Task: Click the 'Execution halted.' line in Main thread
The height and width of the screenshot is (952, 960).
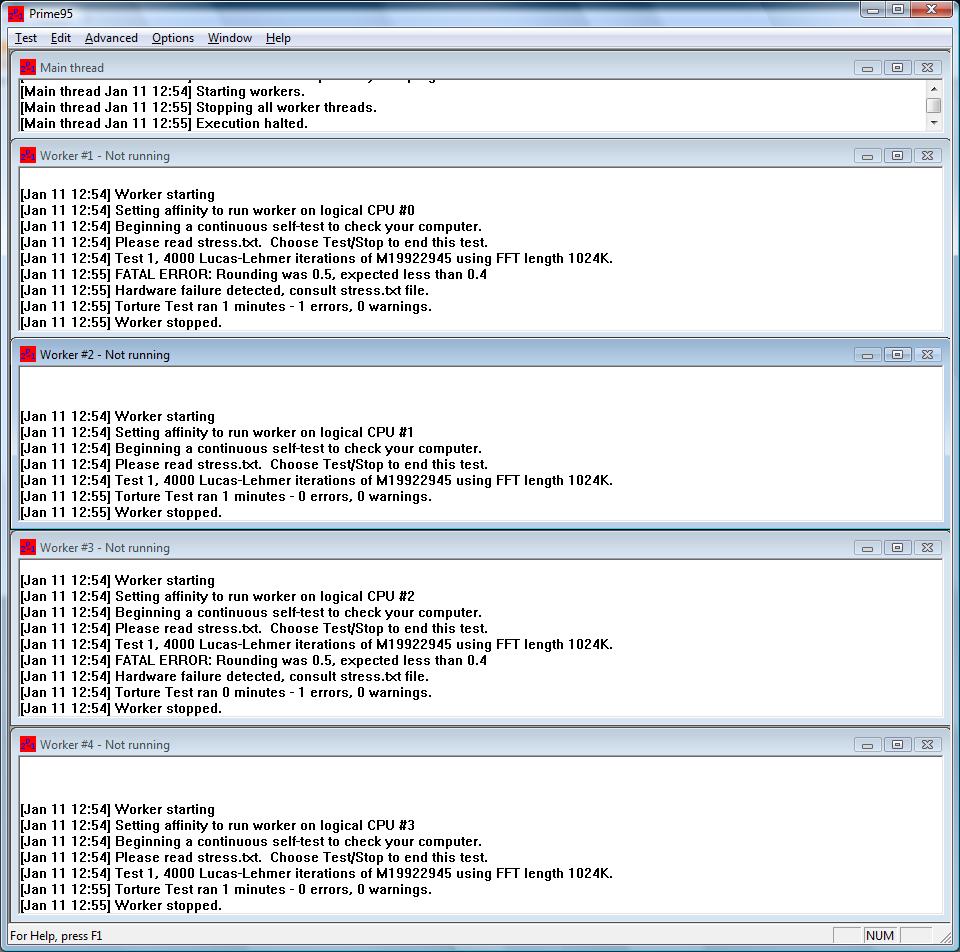Action: [x=164, y=123]
